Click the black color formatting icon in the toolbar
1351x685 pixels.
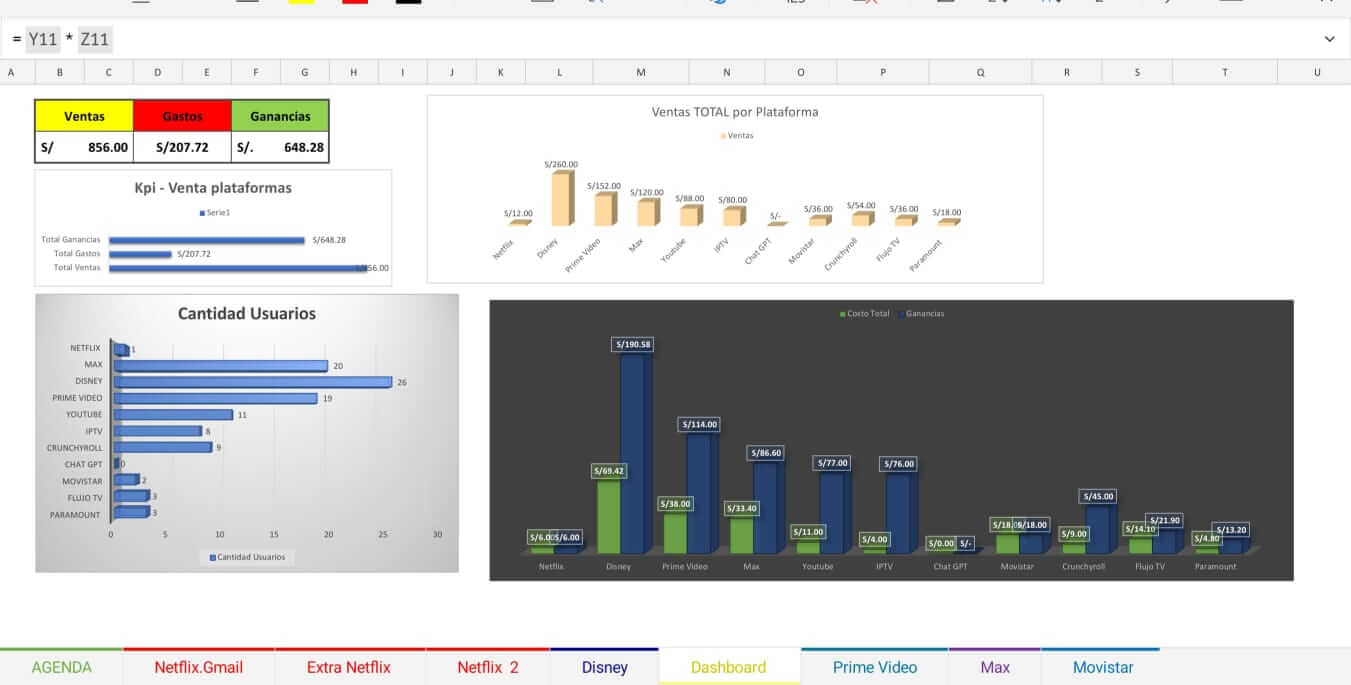point(405,4)
